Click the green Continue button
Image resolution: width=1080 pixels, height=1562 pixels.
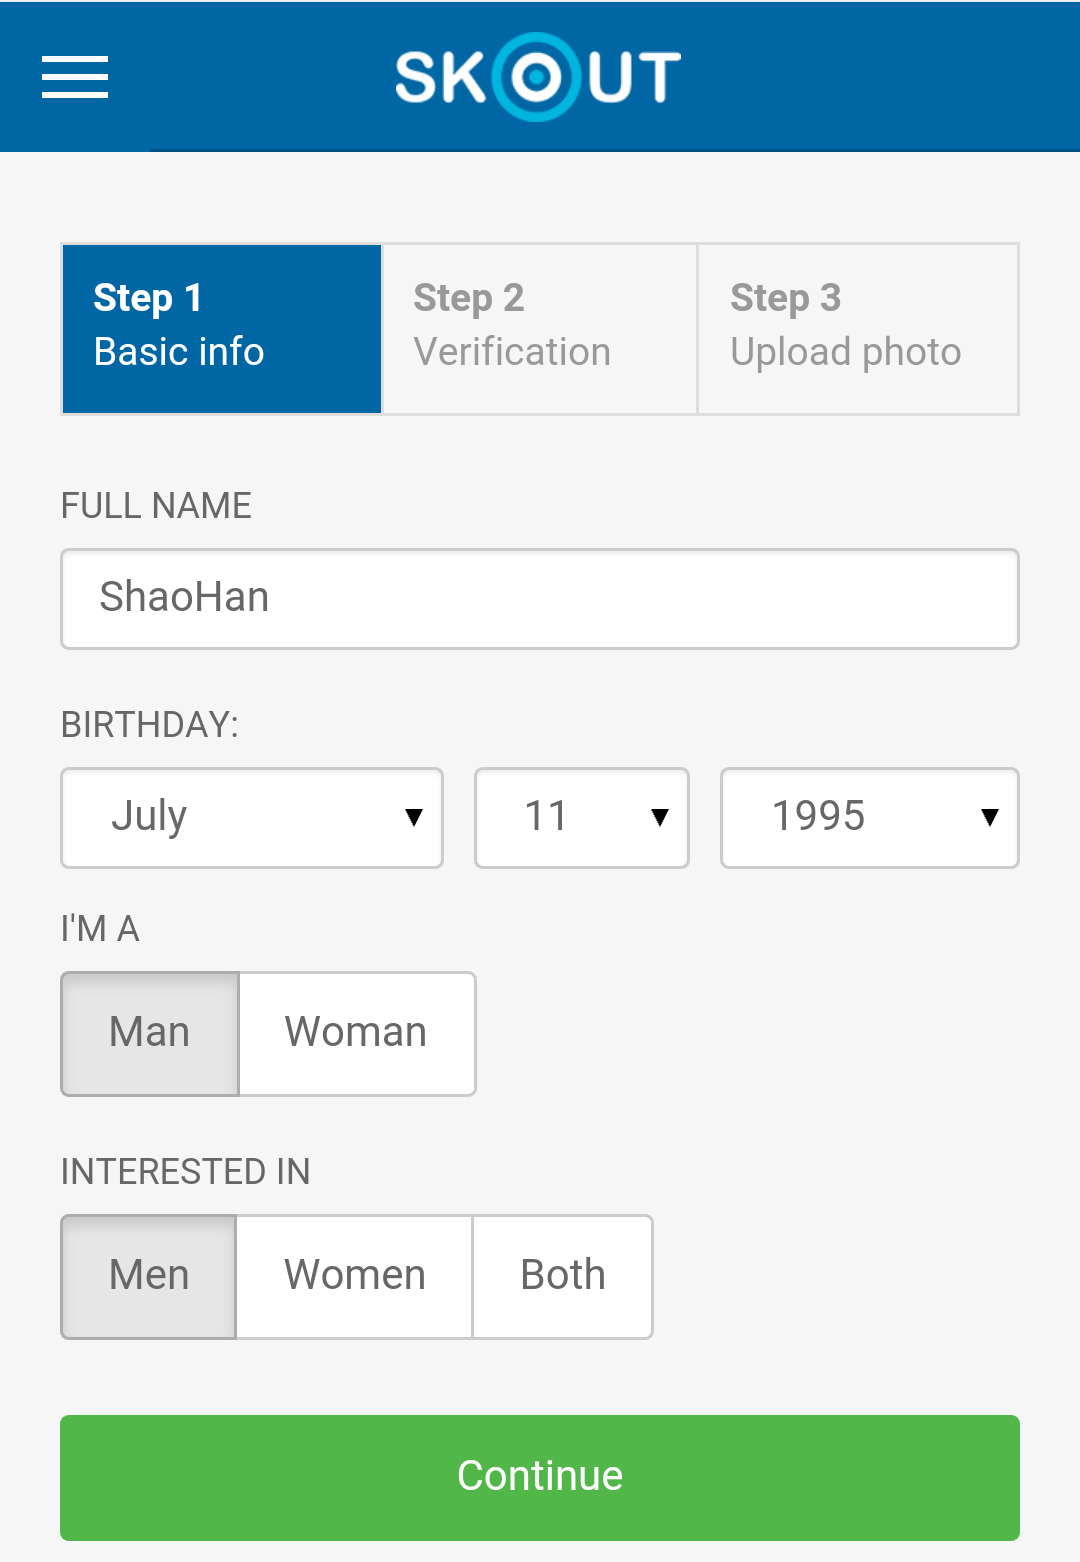pyautogui.click(x=540, y=1478)
